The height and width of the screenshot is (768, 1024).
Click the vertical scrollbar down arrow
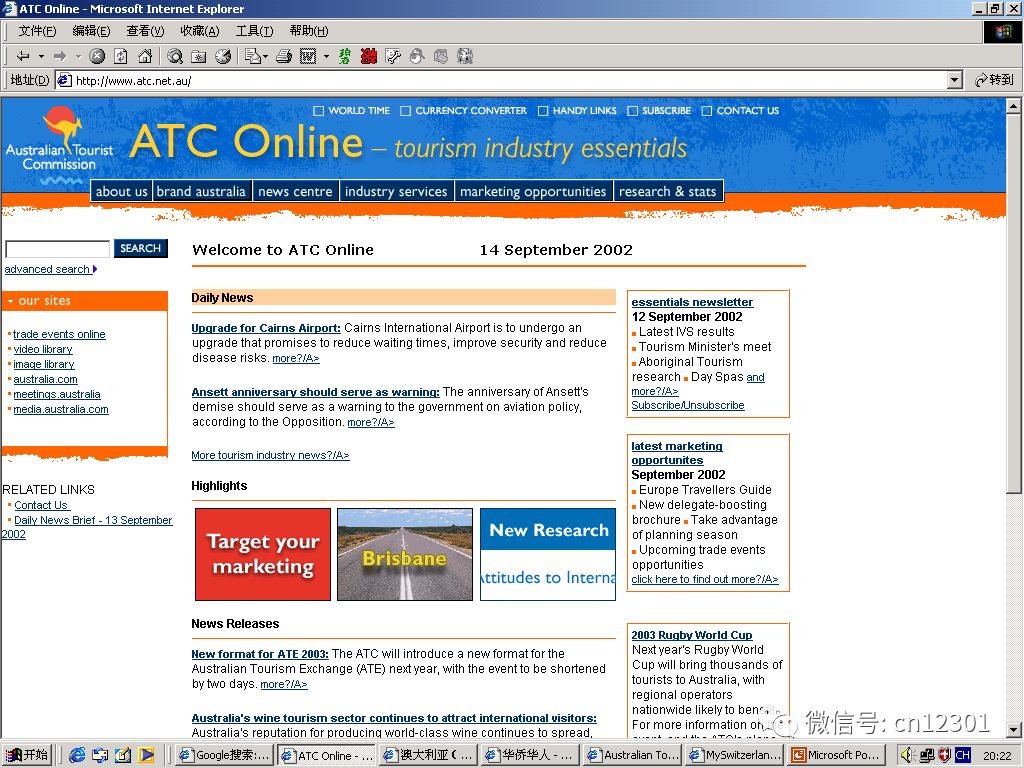[1014, 730]
